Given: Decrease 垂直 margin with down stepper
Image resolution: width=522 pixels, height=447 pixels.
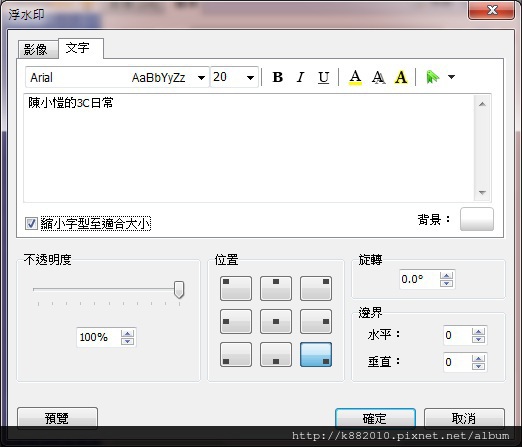Looking at the screenshot, I should click(478, 366).
